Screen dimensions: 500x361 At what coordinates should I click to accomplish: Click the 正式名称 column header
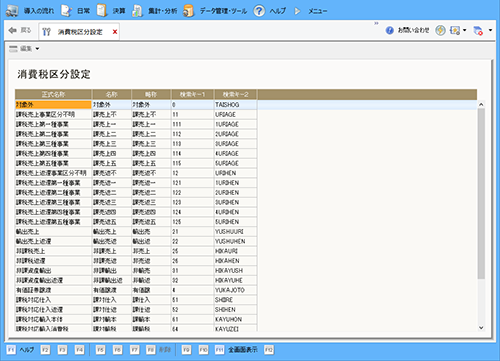pyautogui.click(x=53, y=94)
